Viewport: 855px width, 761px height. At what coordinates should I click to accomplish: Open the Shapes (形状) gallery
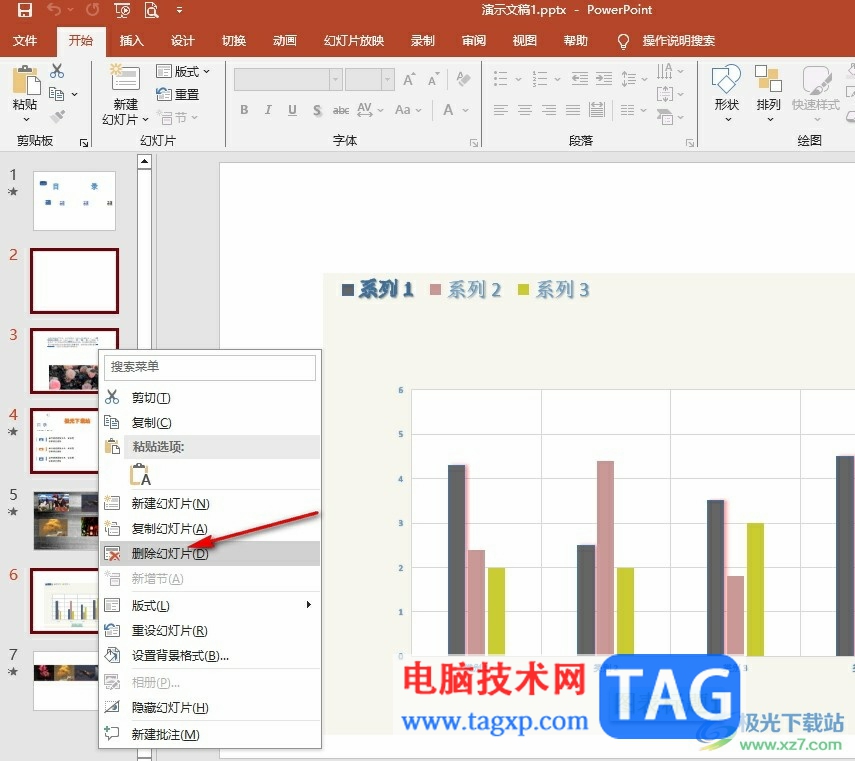[726, 93]
